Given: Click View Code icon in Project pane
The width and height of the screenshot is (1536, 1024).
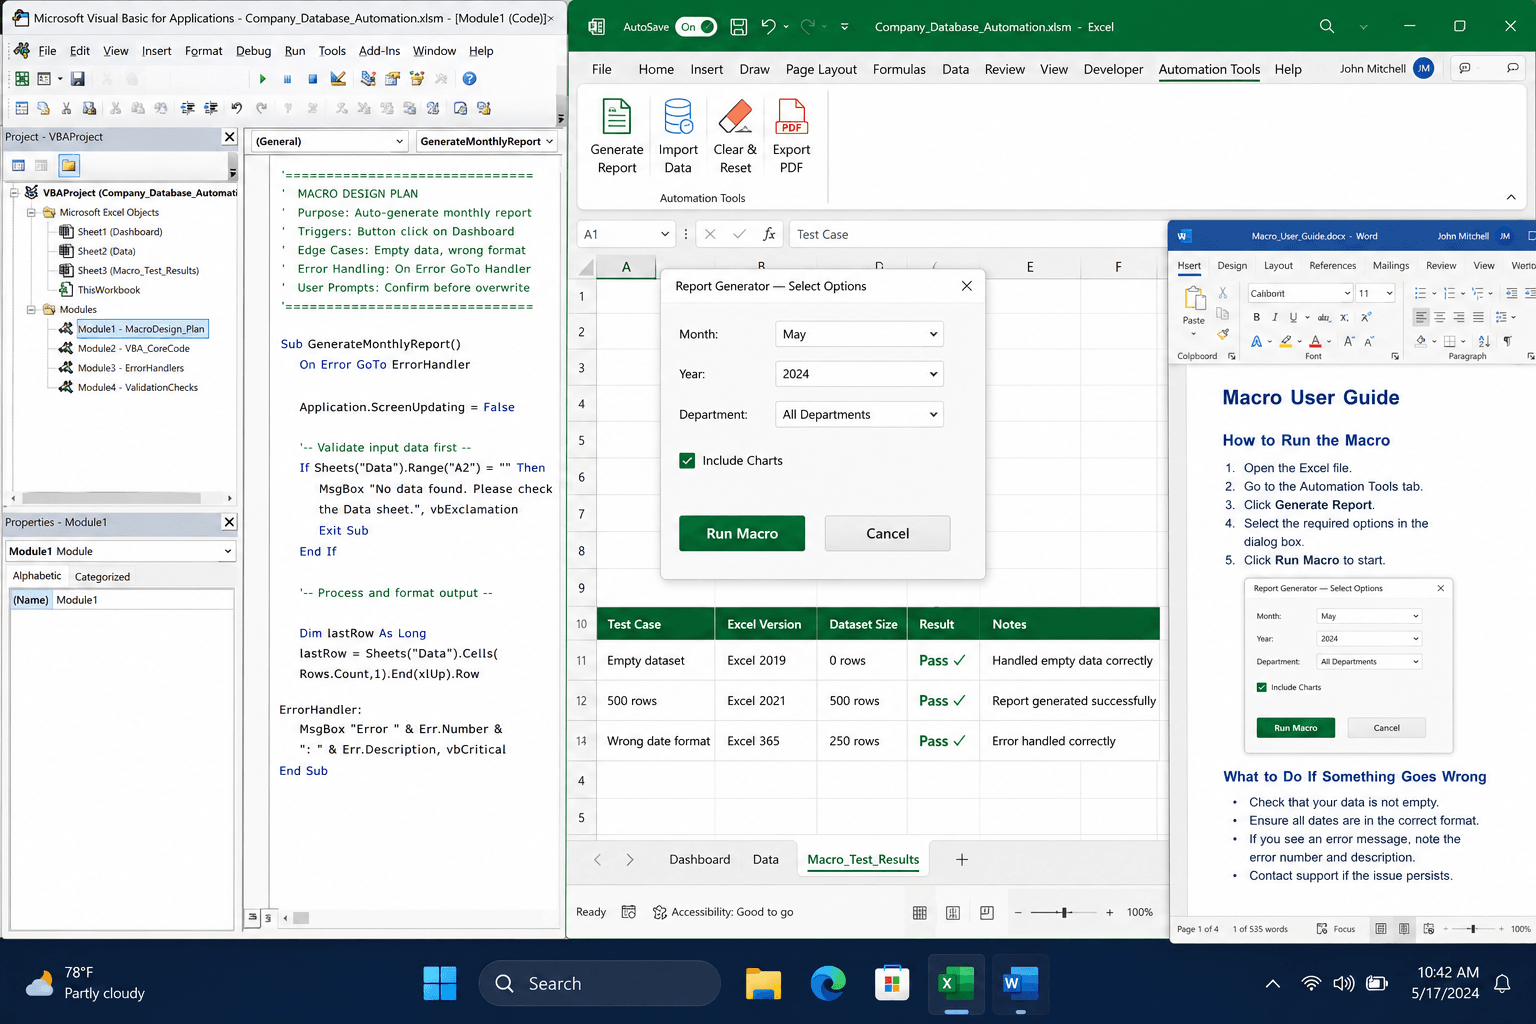Looking at the screenshot, I should [18, 166].
